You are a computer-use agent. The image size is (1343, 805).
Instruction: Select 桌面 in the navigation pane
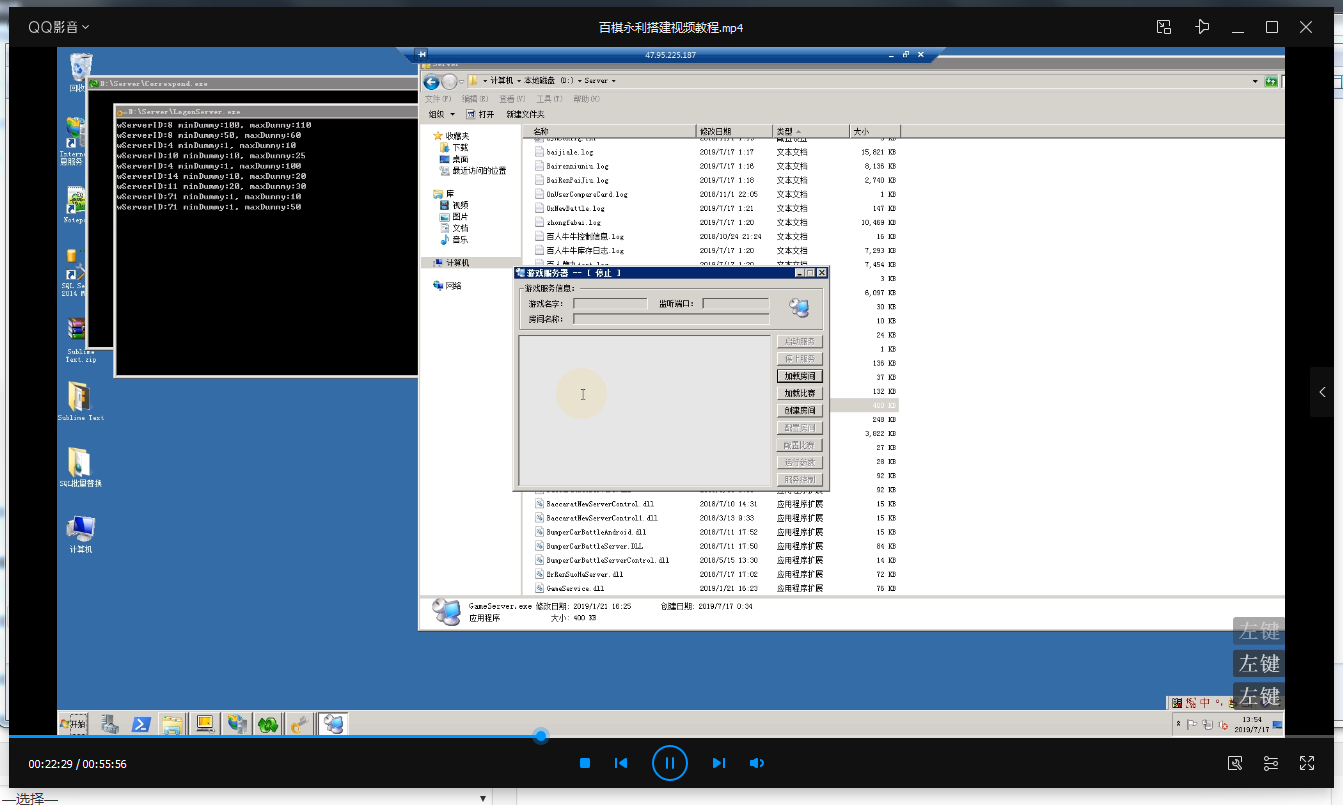tap(453, 159)
